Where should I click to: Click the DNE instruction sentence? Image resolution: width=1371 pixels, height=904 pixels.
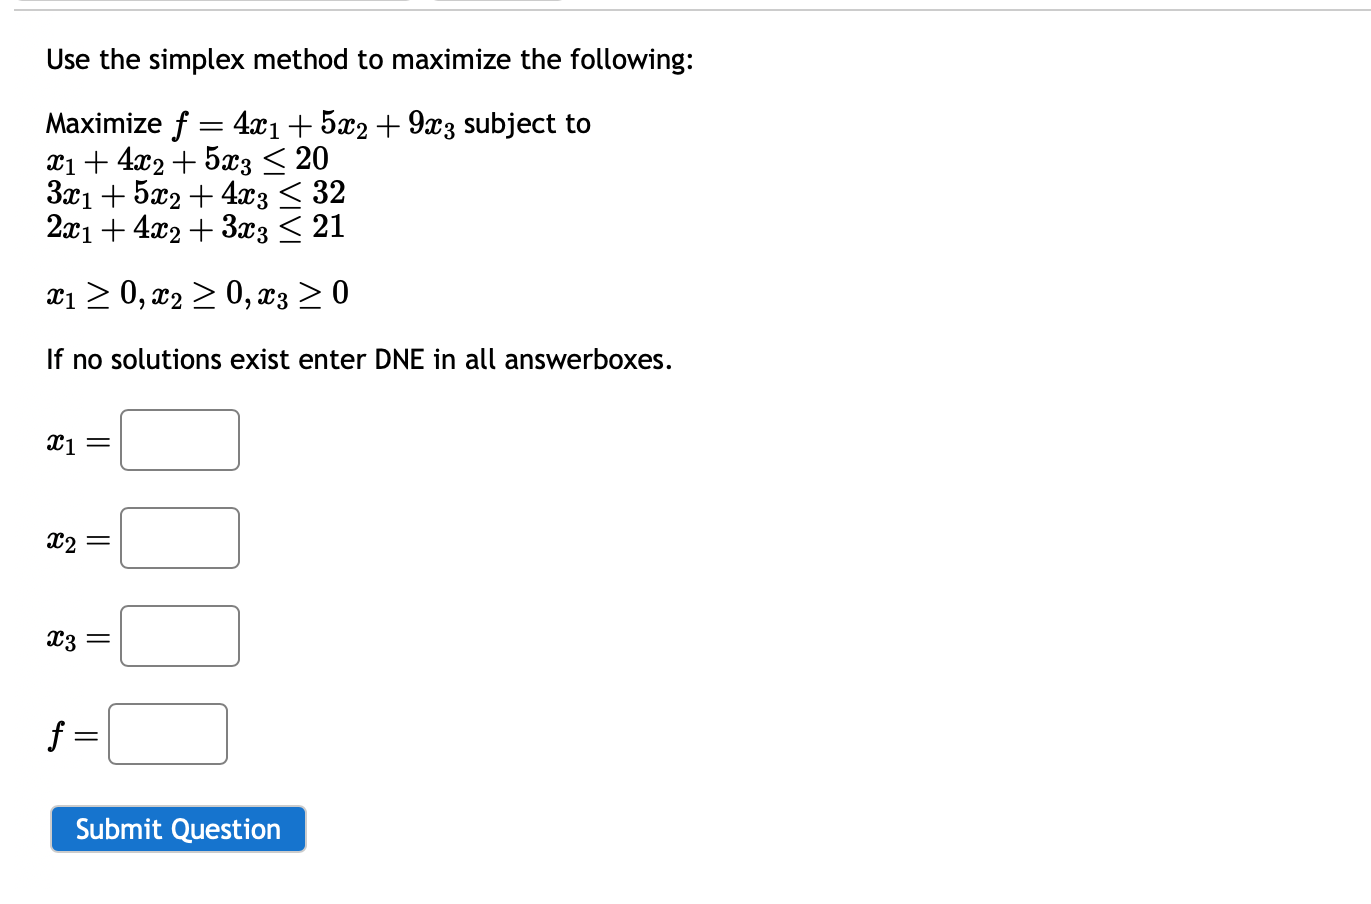(358, 359)
